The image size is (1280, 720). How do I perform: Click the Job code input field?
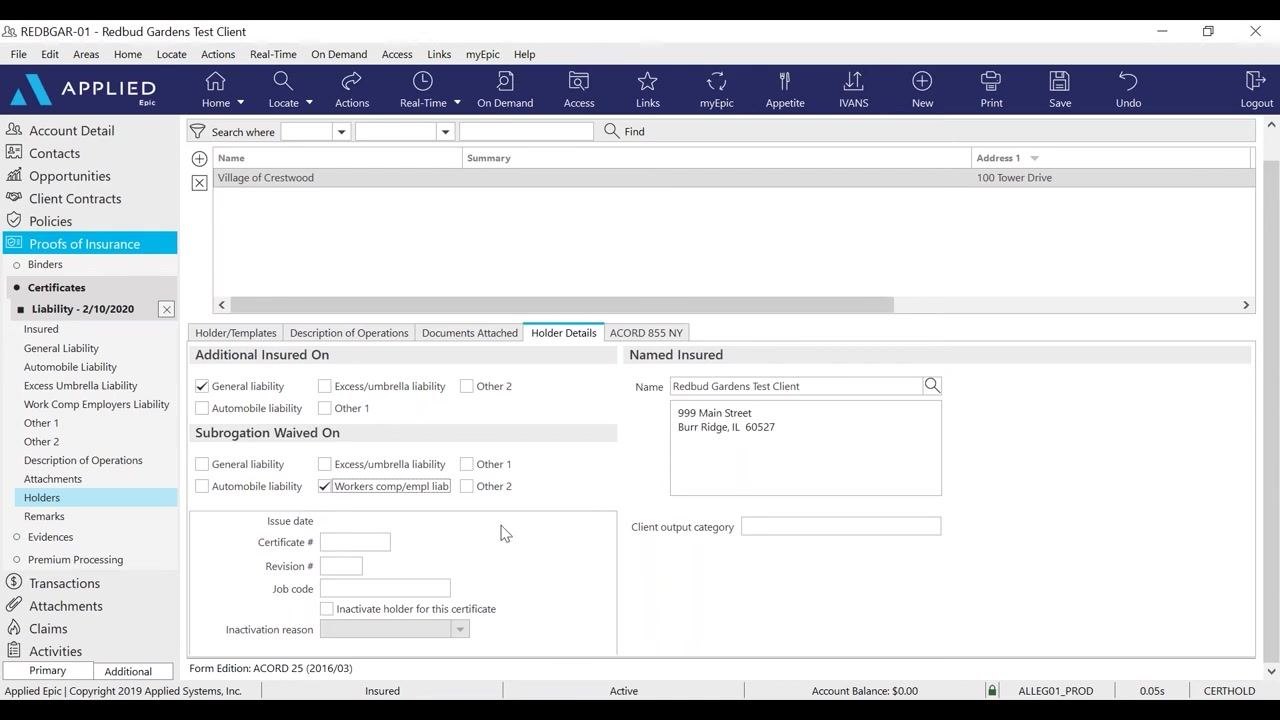click(x=385, y=589)
